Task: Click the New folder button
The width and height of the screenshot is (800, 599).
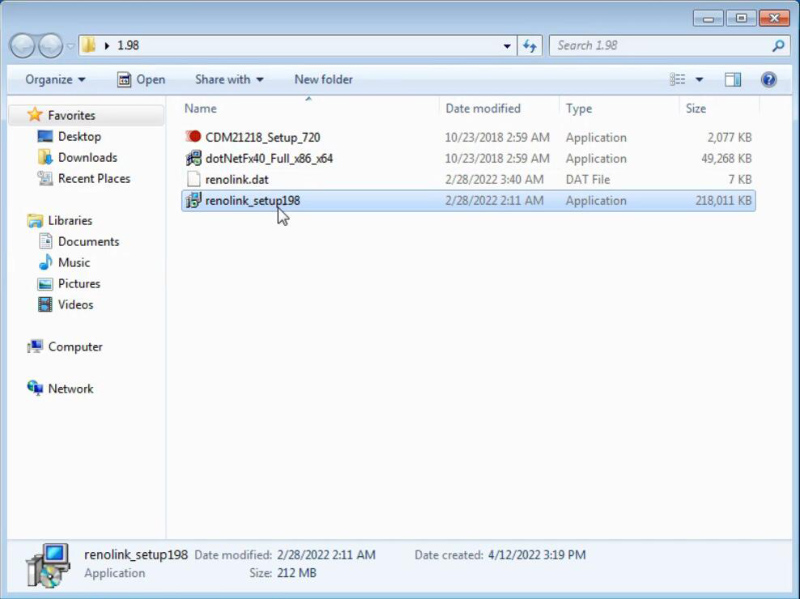Action: (x=323, y=80)
